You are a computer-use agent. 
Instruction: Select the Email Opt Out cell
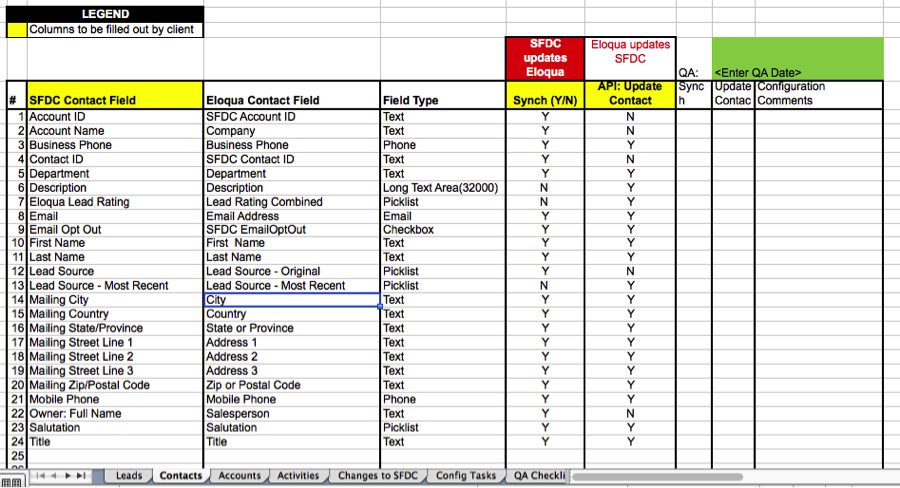click(115, 230)
